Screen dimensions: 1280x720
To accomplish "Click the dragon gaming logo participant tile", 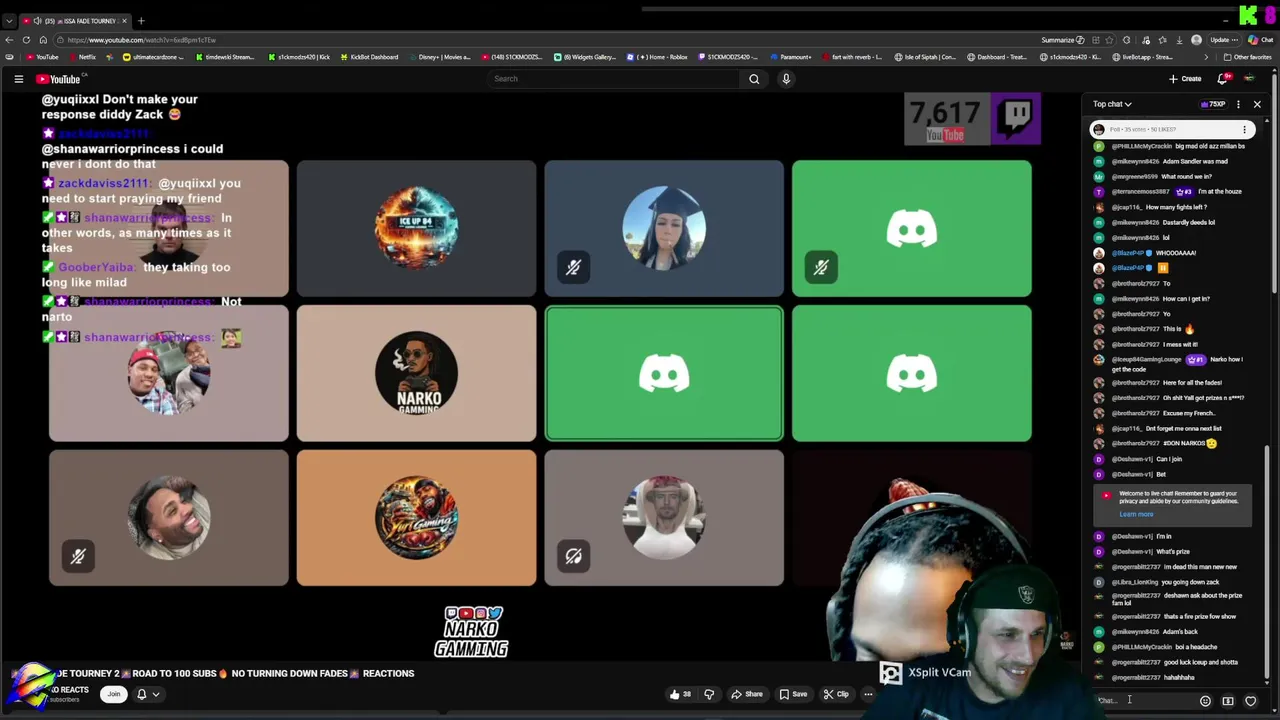I will click(416, 518).
